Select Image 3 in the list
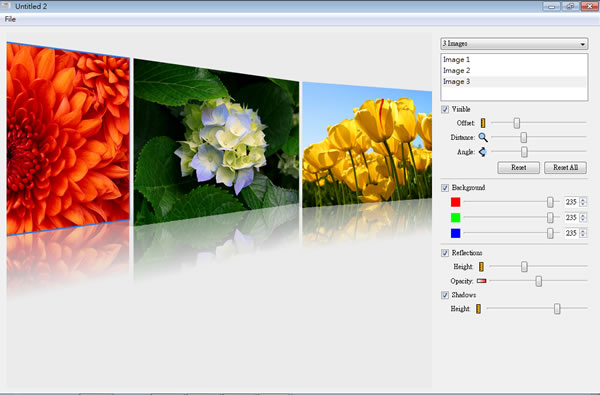Viewport: 600px width, 395px height. pyautogui.click(x=514, y=82)
